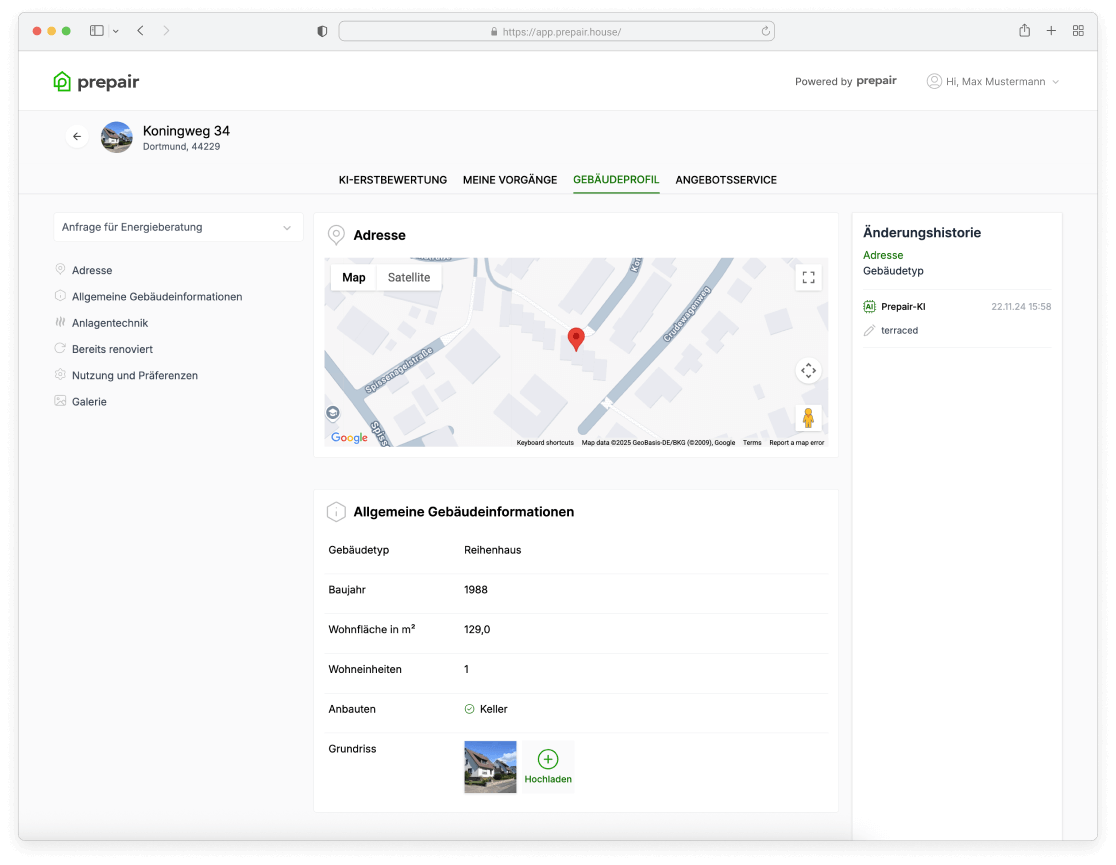Click the prepair house logo
The height and width of the screenshot is (865, 1116).
(x=96, y=81)
